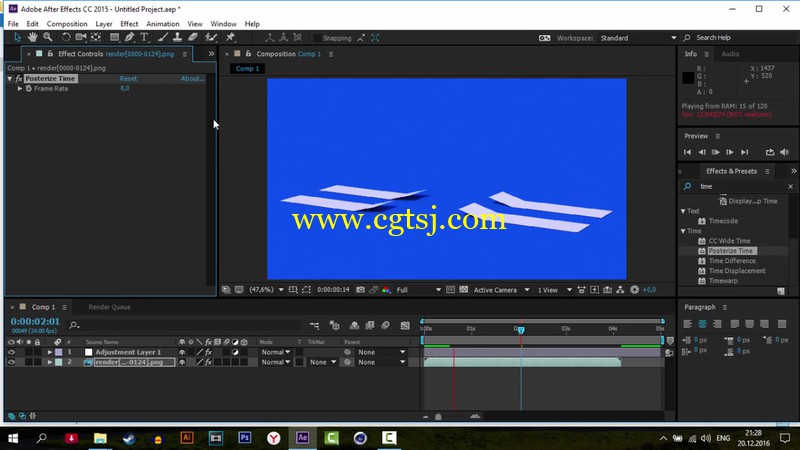Select the Hand tool
The image size is (800, 450).
(33, 37)
